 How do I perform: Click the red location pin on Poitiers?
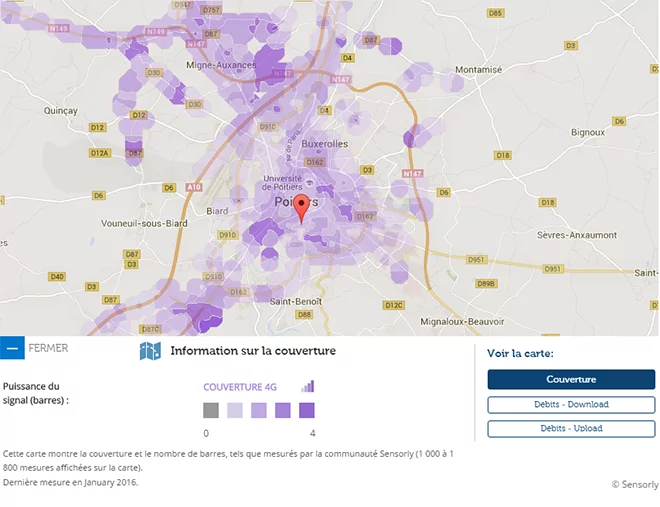point(303,209)
